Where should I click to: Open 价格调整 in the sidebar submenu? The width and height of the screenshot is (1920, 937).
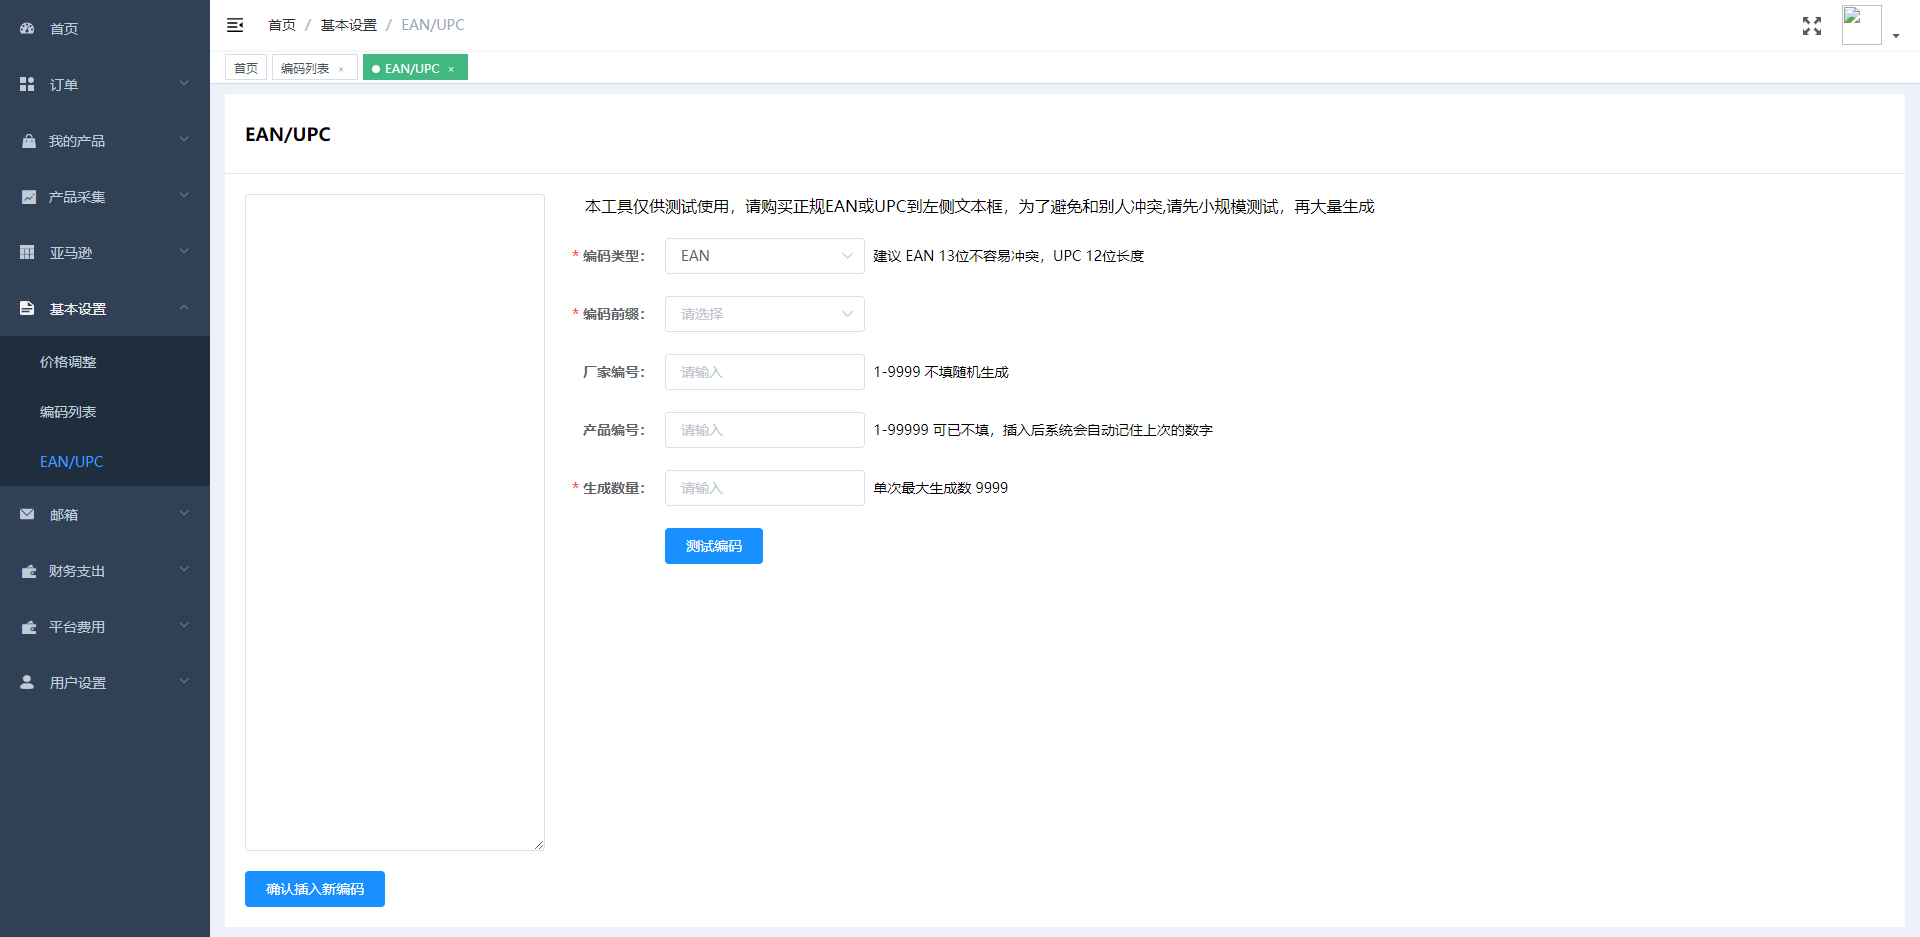click(68, 362)
